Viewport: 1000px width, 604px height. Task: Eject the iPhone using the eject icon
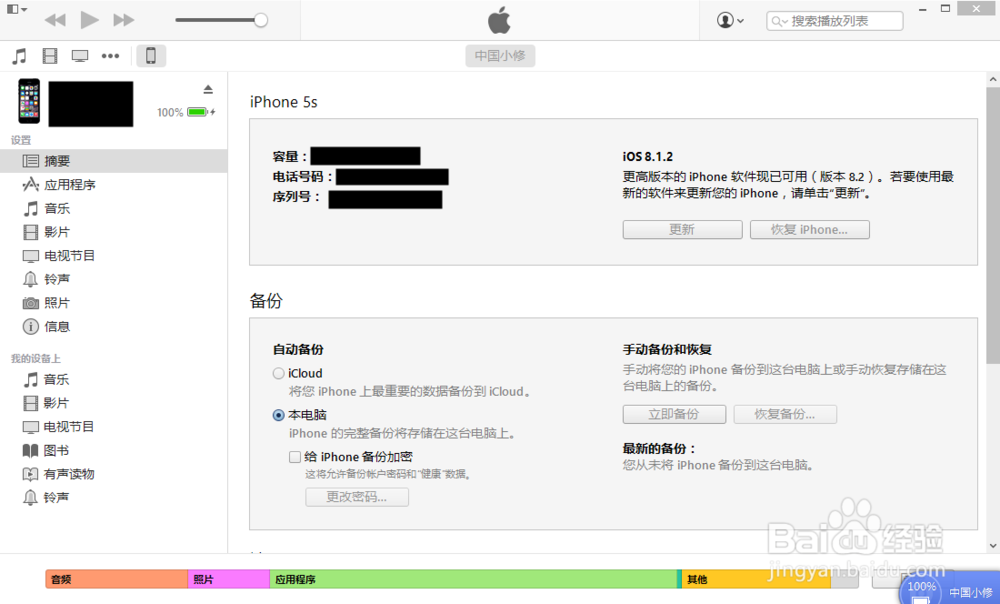pyautogui.click(x=208, y=88)
